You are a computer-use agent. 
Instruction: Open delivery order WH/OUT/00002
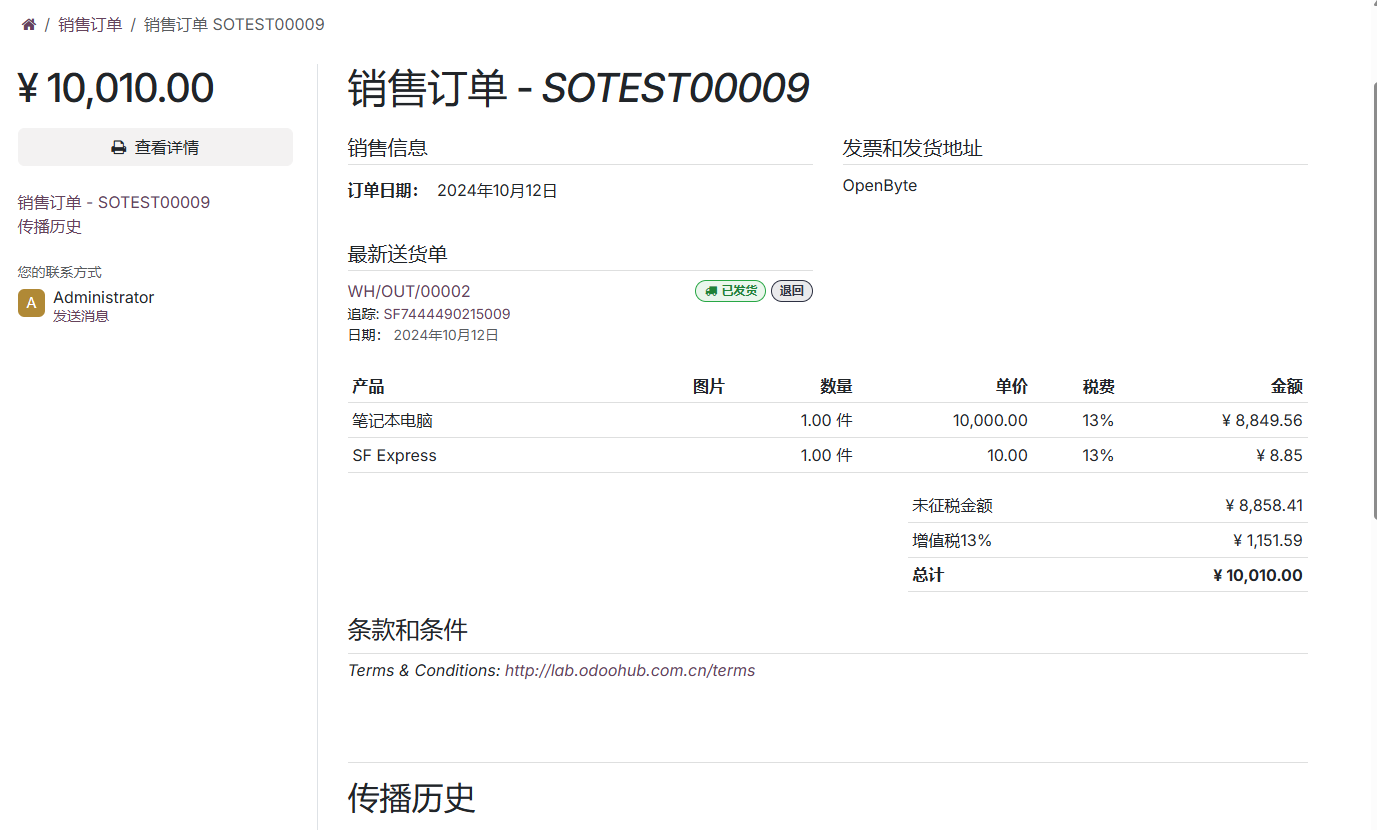pyautogui.click(x=409, y=291)
